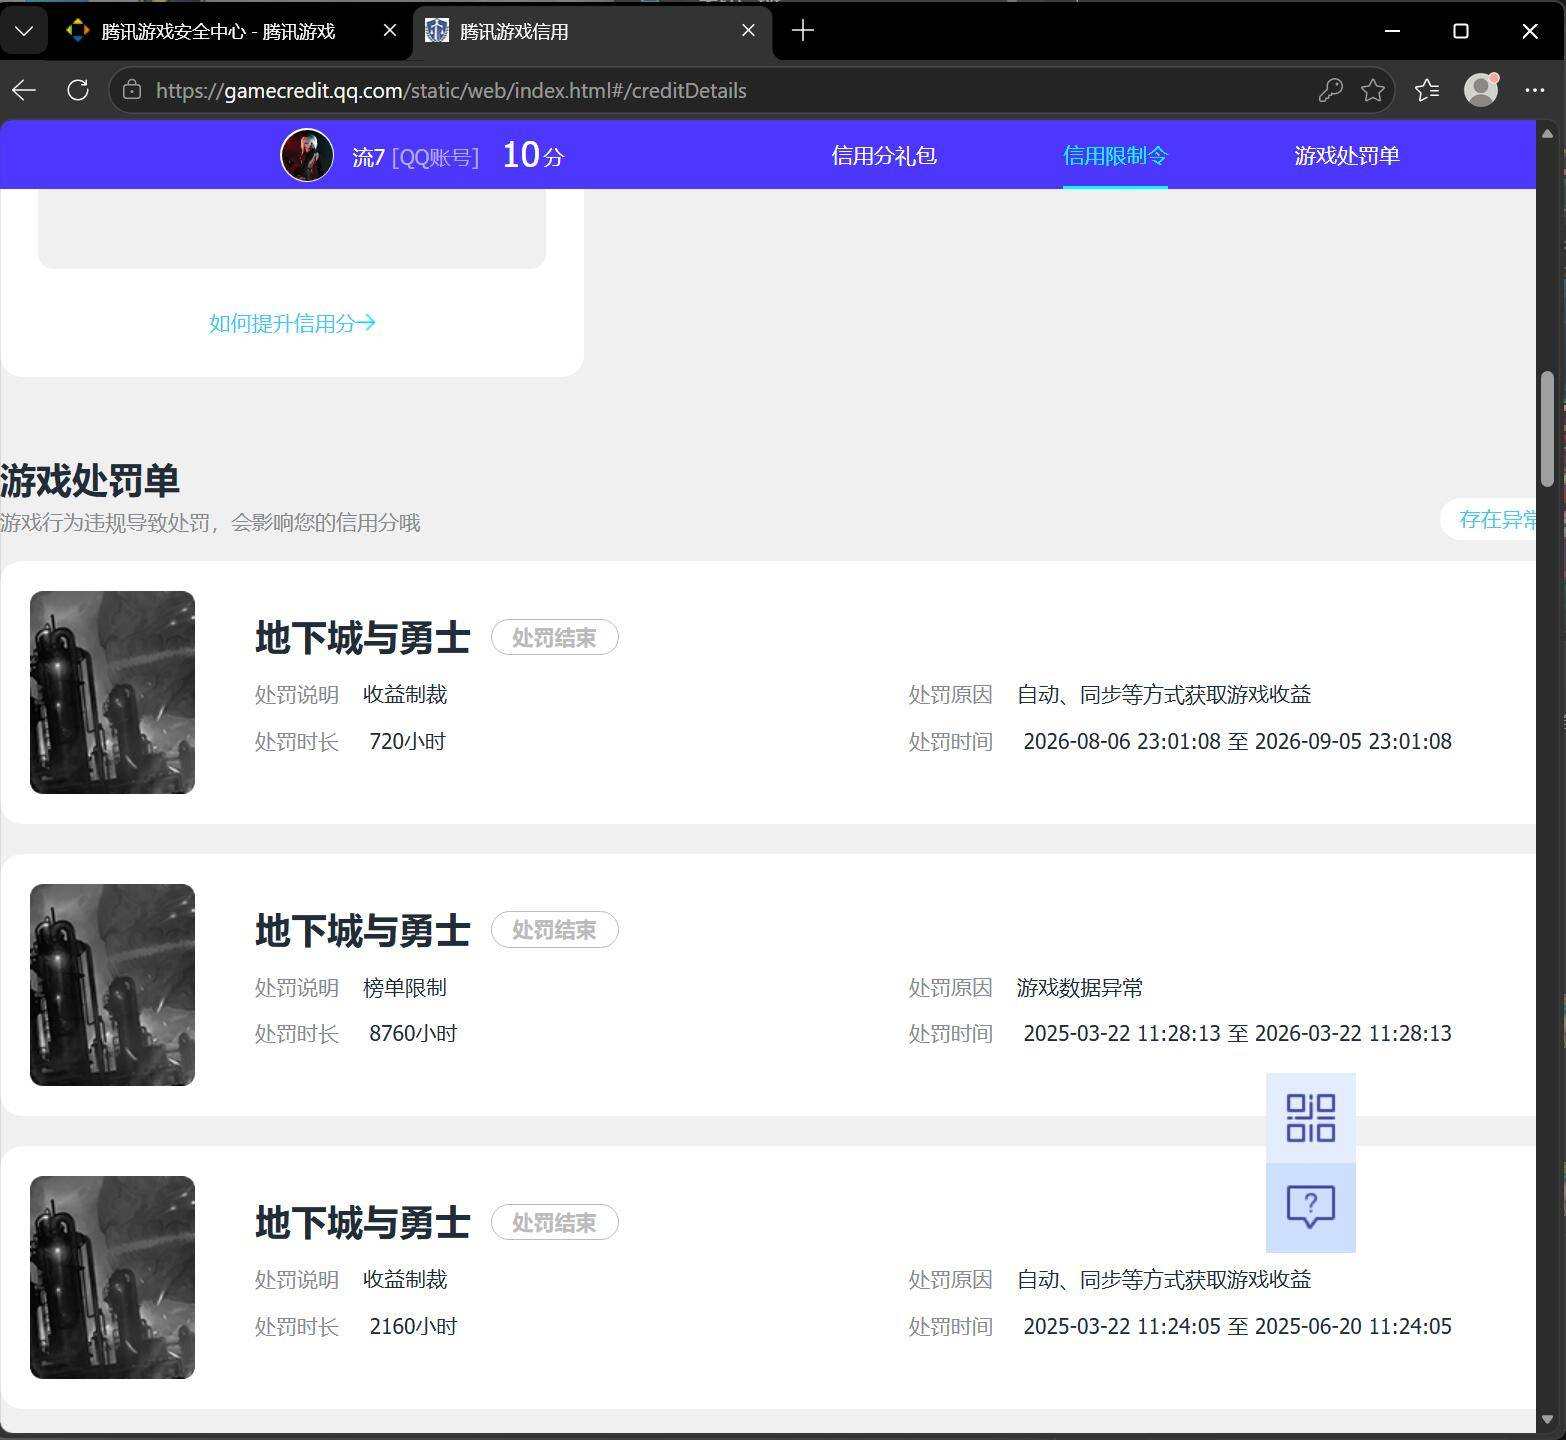View site information lock icon
The width and height of the screenshot is (1566, 1440).
[131, 90]
